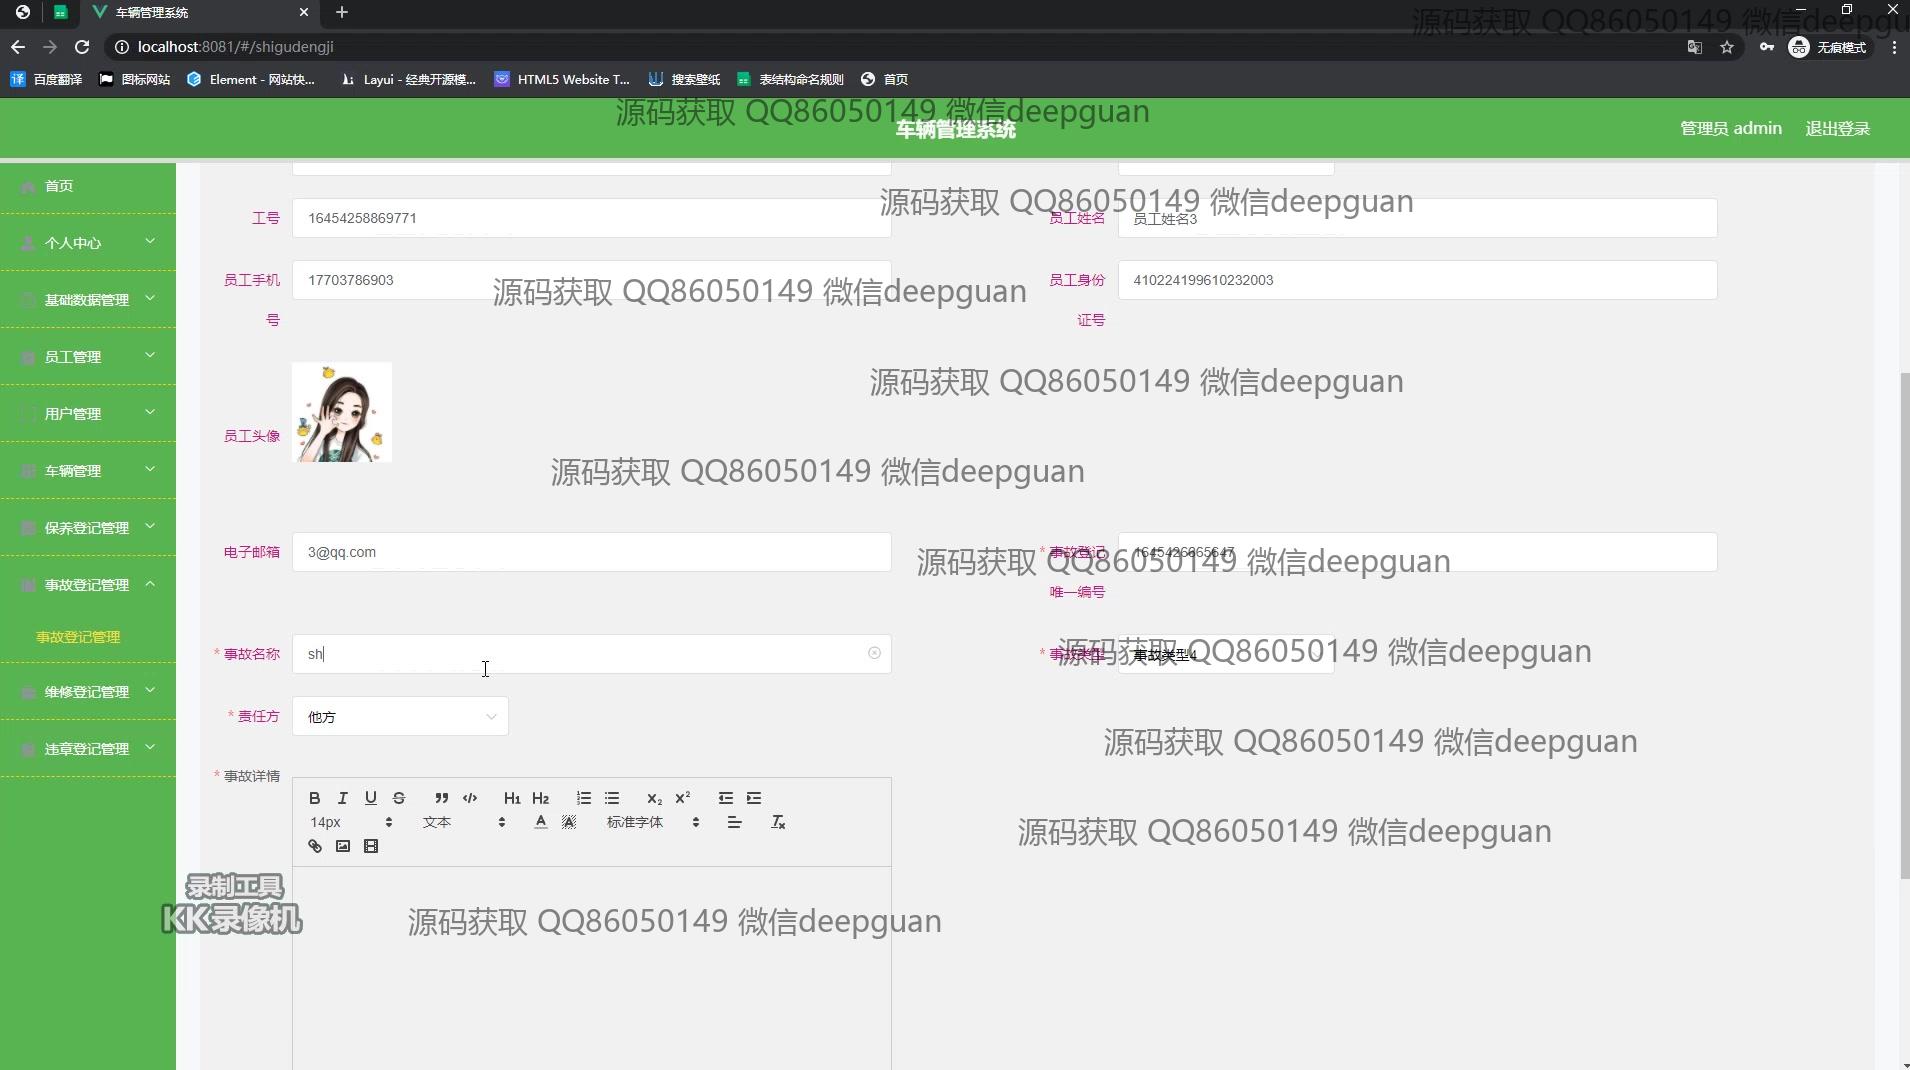
Task: Expand the 车辆管理 sidebar menu
Action: tap(88, 471)
